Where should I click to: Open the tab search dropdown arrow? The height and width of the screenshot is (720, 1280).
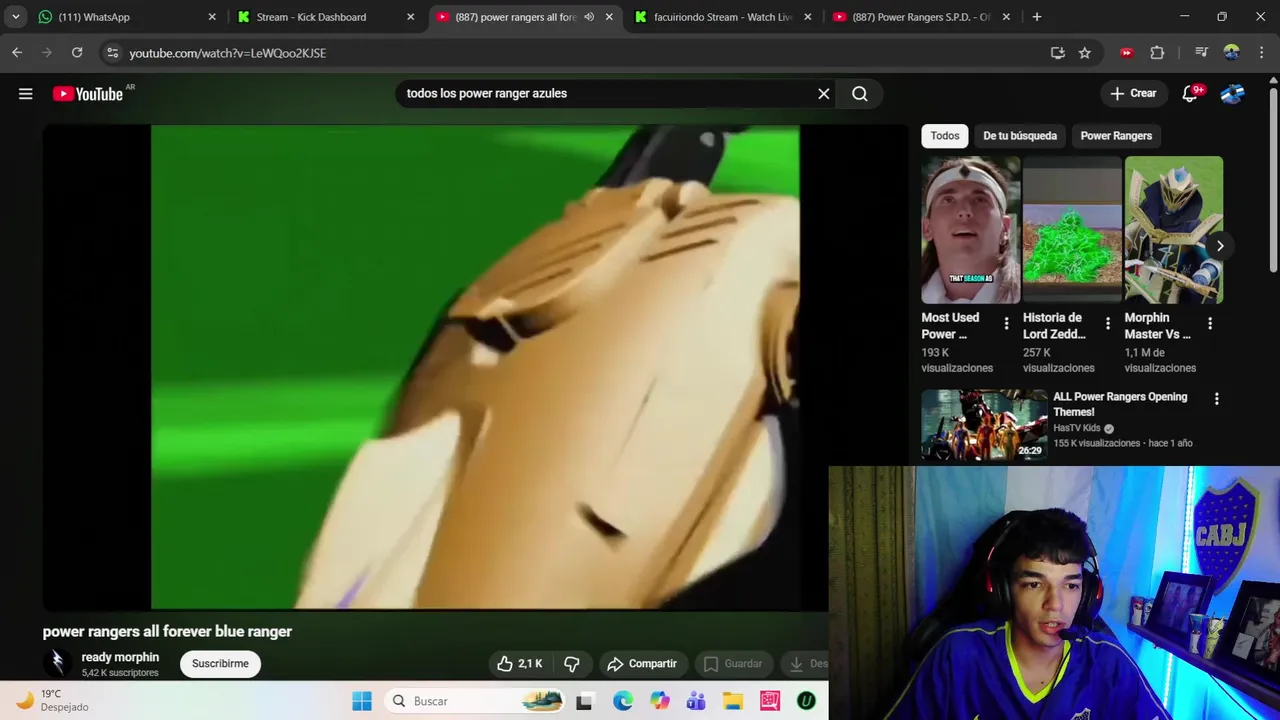pyautogui.click(x=15, y=17)
